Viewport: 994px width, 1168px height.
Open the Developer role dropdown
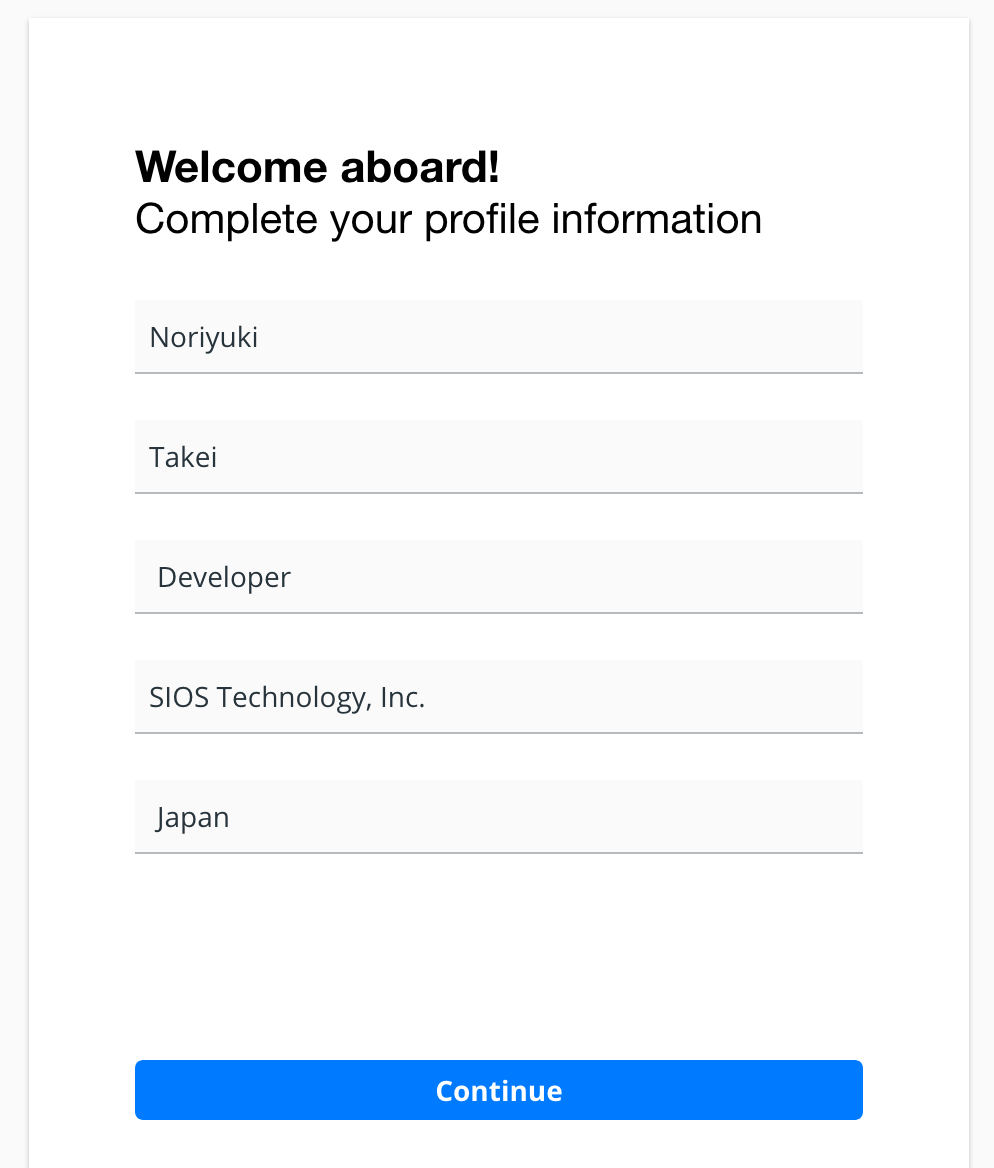coord(498,577)
